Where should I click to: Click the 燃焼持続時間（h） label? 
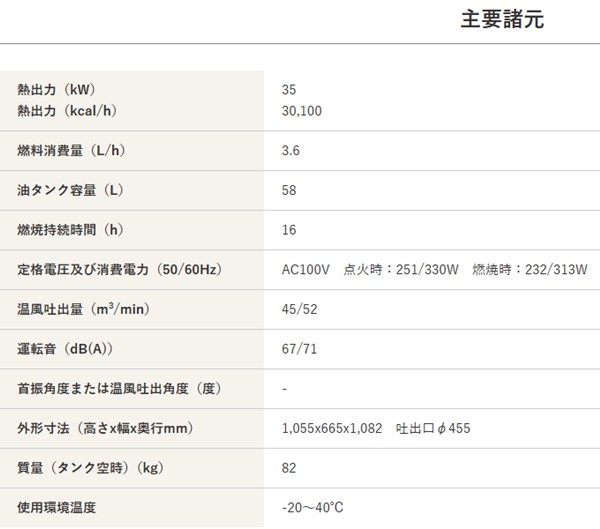point(70,229)
